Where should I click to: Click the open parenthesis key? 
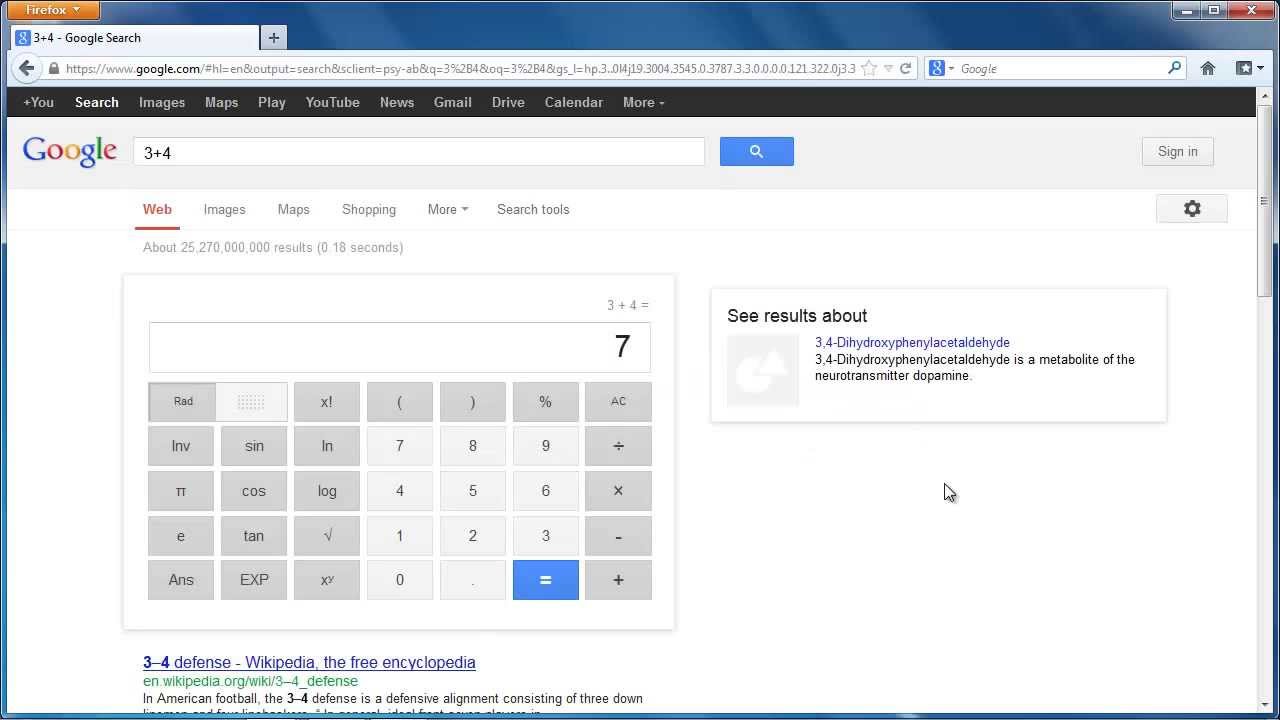(400, 402)
